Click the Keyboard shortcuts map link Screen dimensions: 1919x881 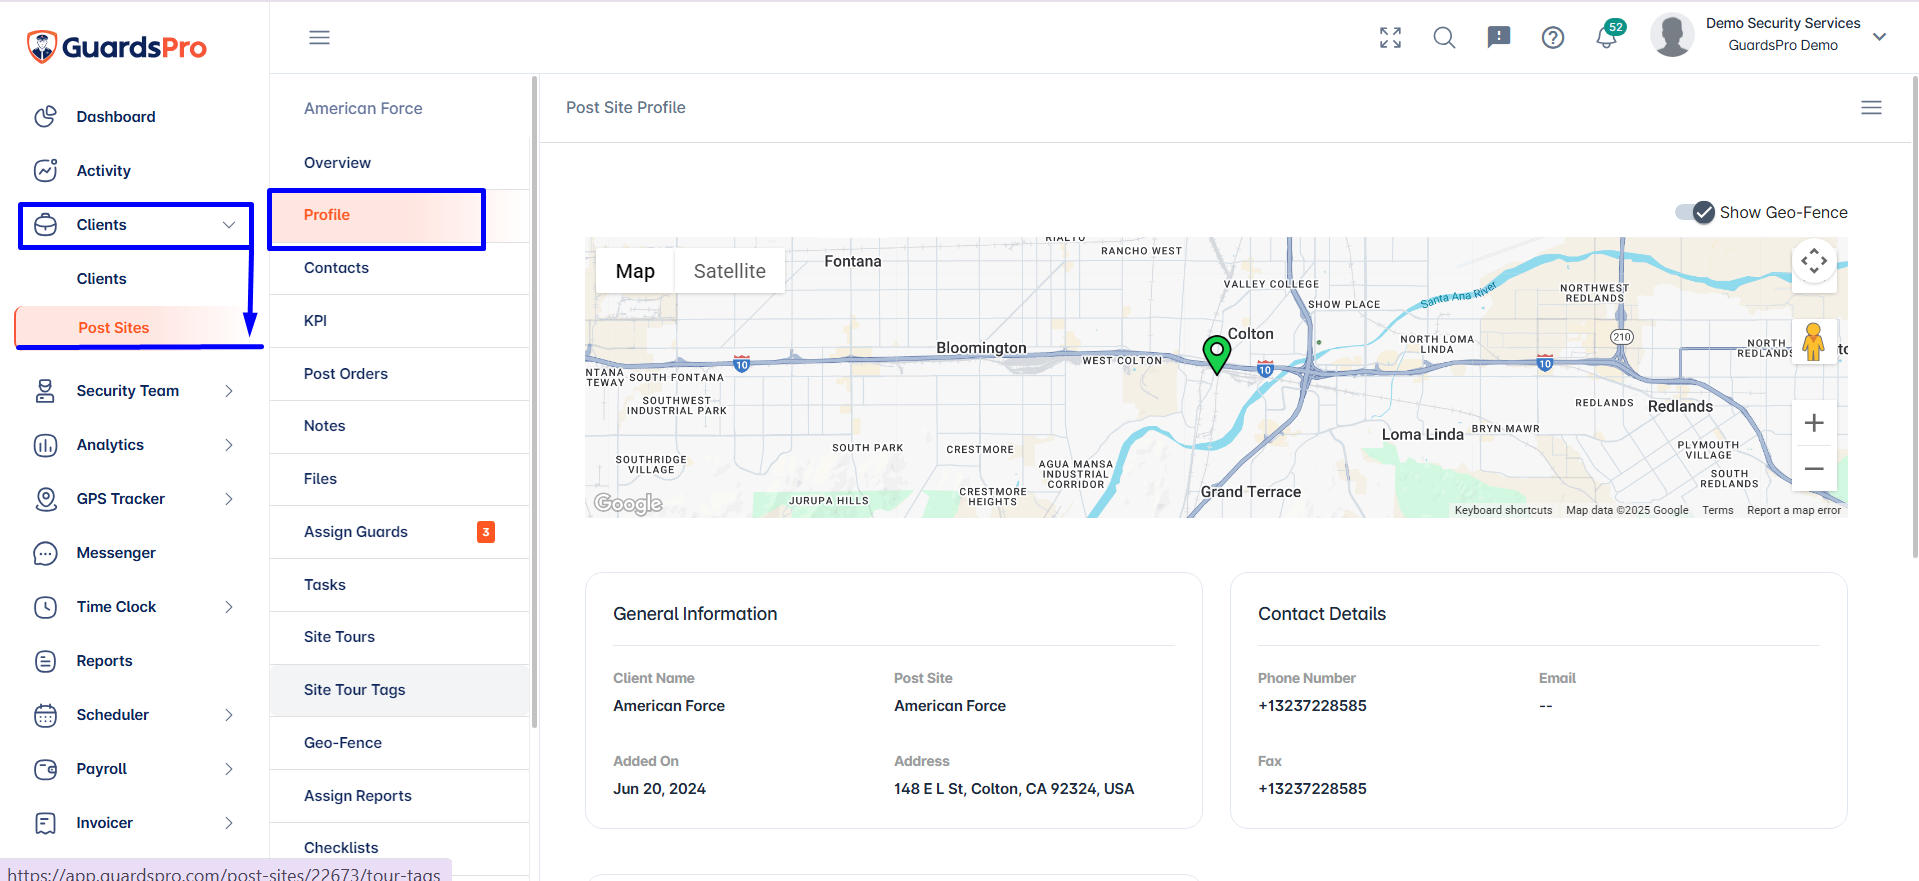point(1503,510)
